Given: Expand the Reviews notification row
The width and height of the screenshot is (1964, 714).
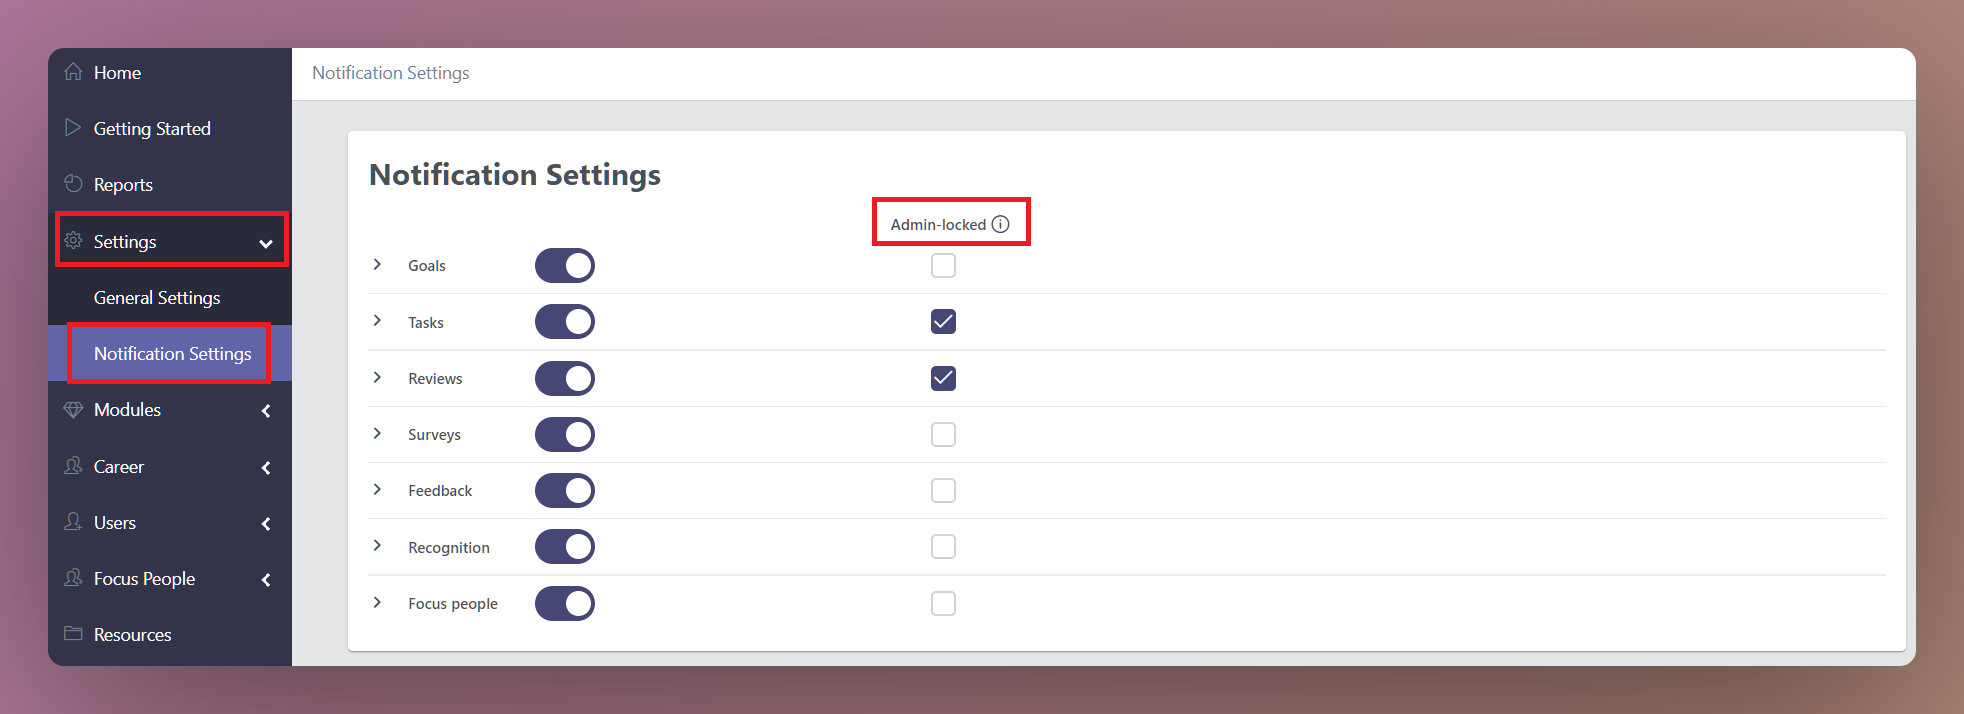Looking at the screenshot, I should 377,377.
